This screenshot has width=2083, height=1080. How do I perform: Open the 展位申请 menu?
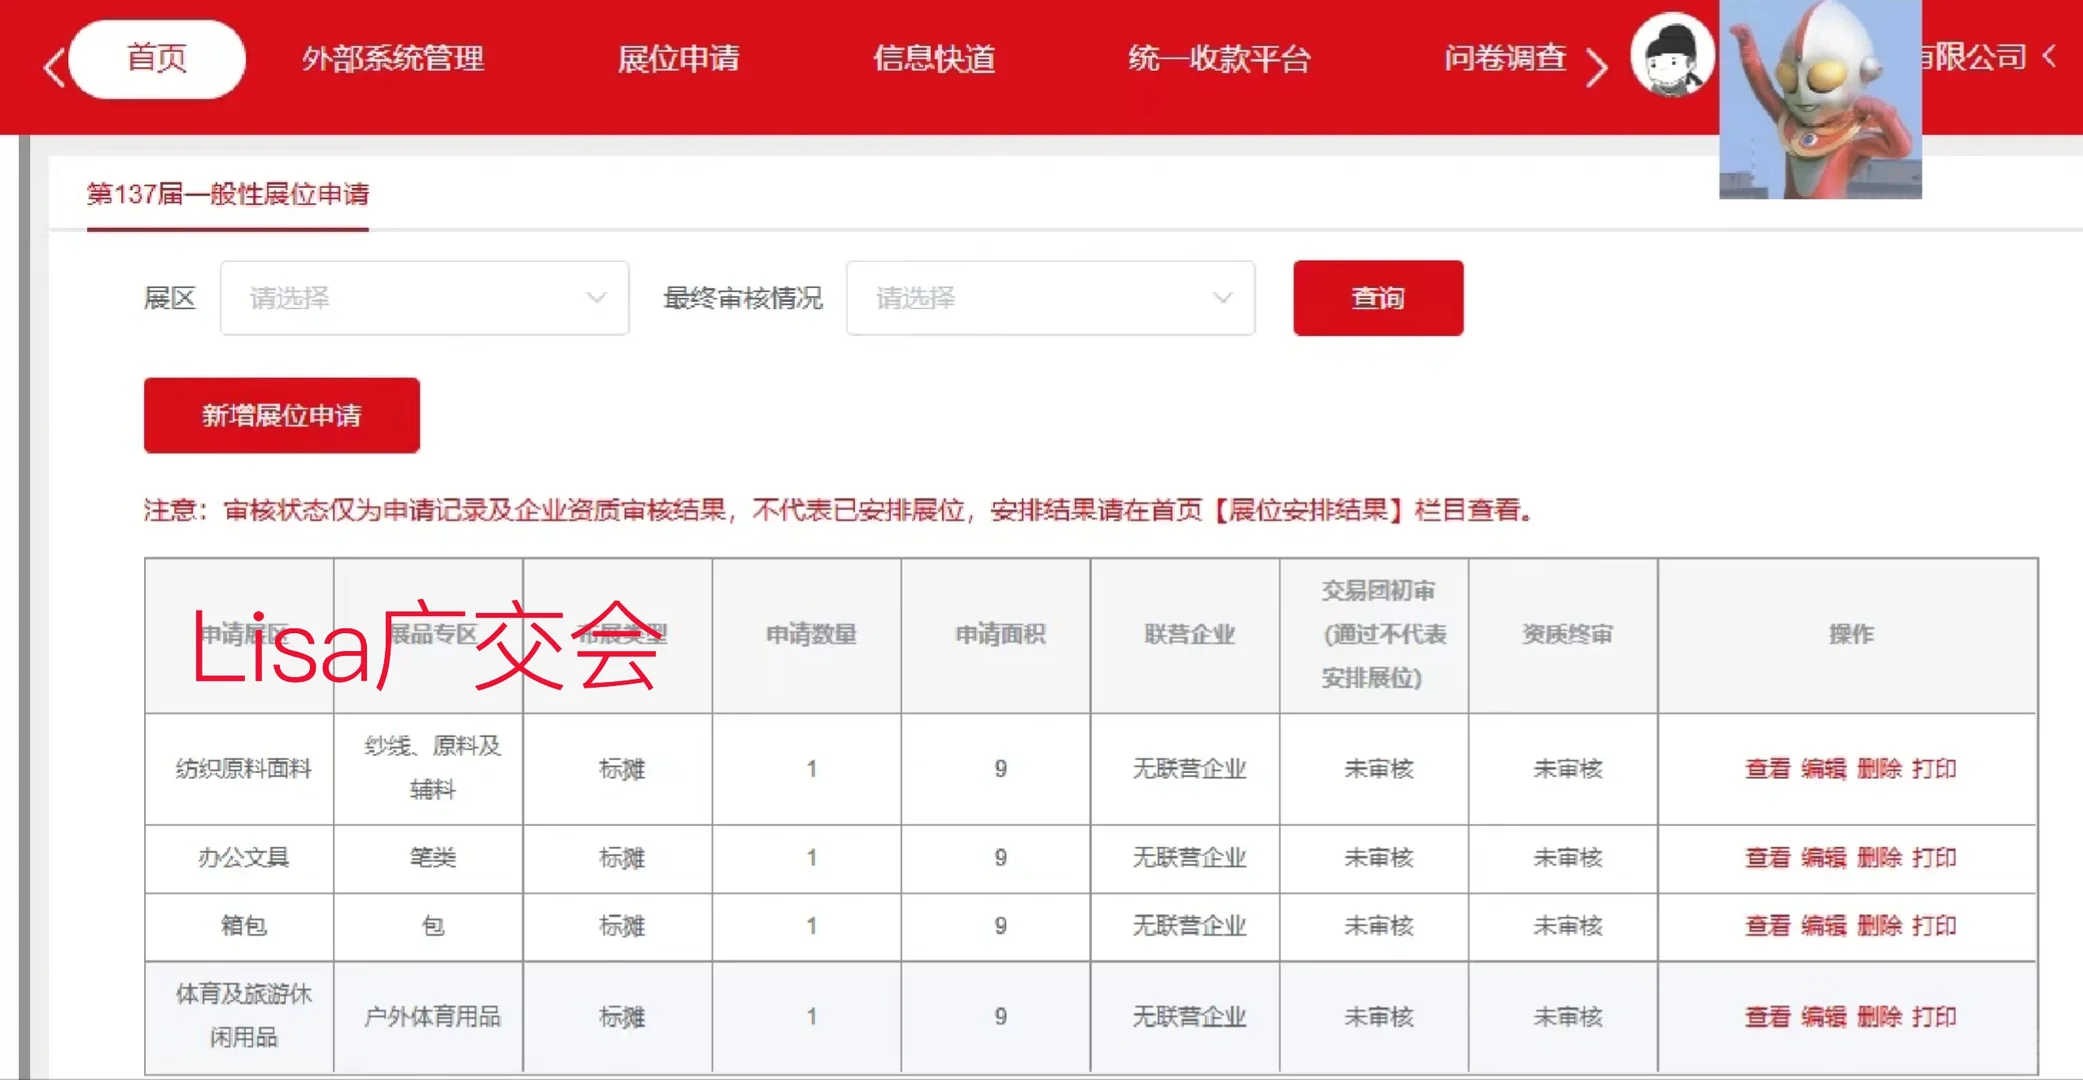(x=681, y=60)
